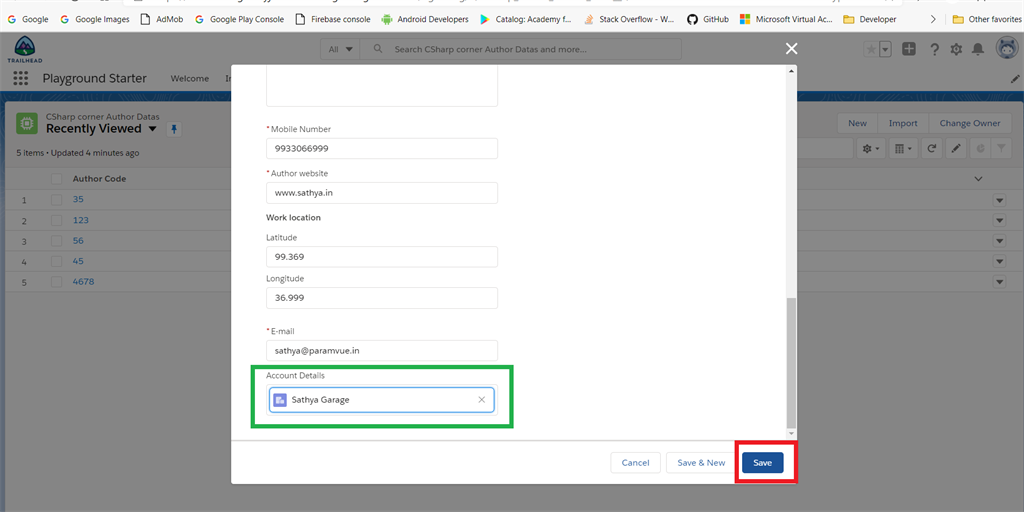Open author code 4678 link
Screen dimensions: 1024x512
click(84, 282)
